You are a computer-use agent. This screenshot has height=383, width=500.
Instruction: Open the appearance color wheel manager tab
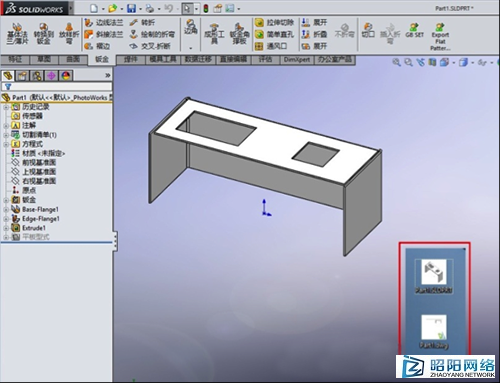pyautogui.click(x=66, y=76)
